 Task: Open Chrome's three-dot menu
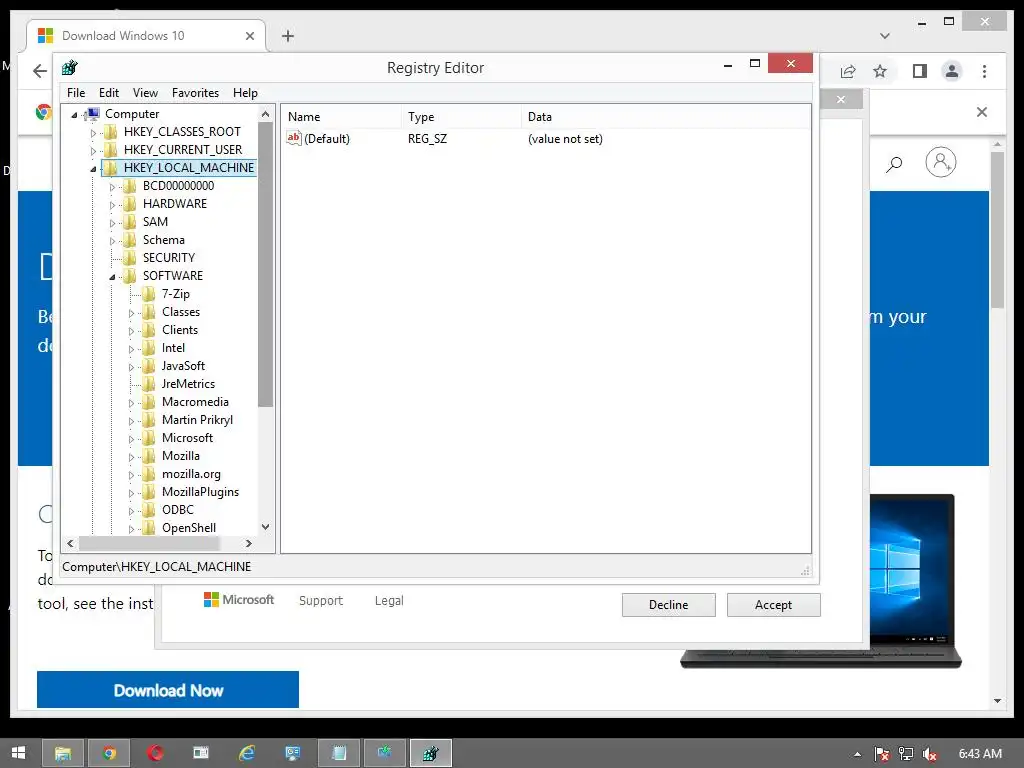tap(984, 71)
